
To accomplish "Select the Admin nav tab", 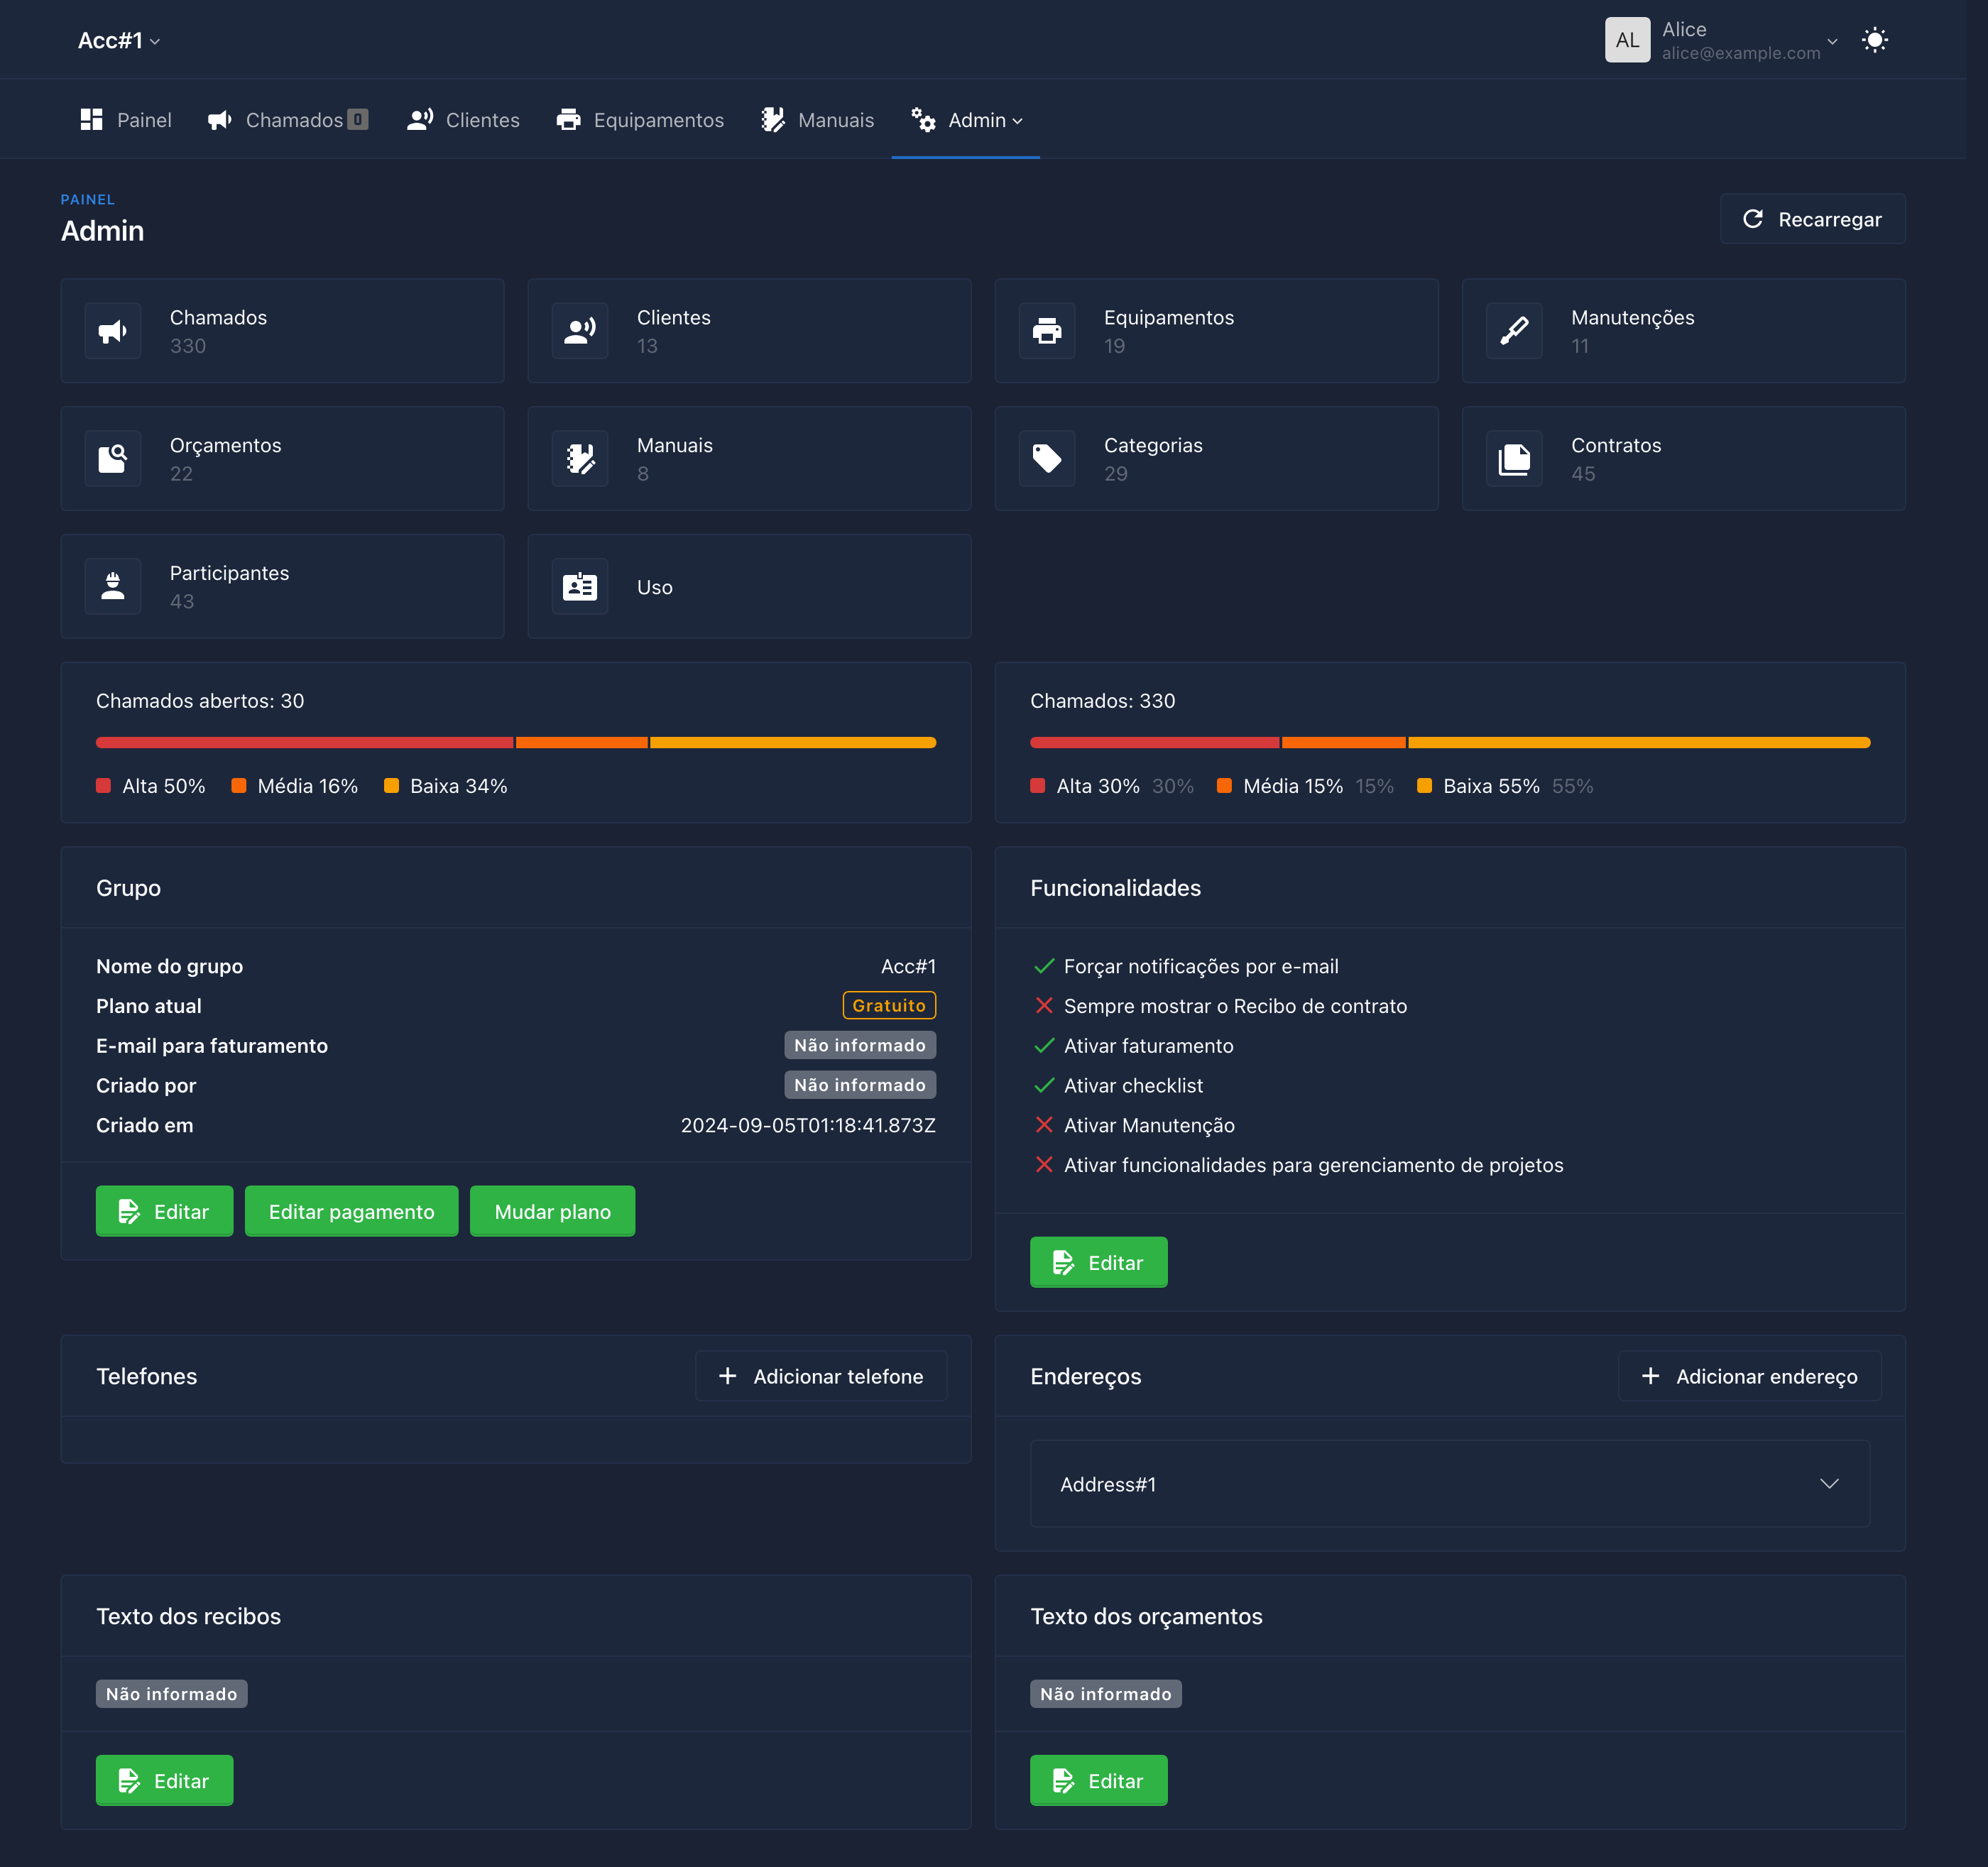I will [966, 120].
